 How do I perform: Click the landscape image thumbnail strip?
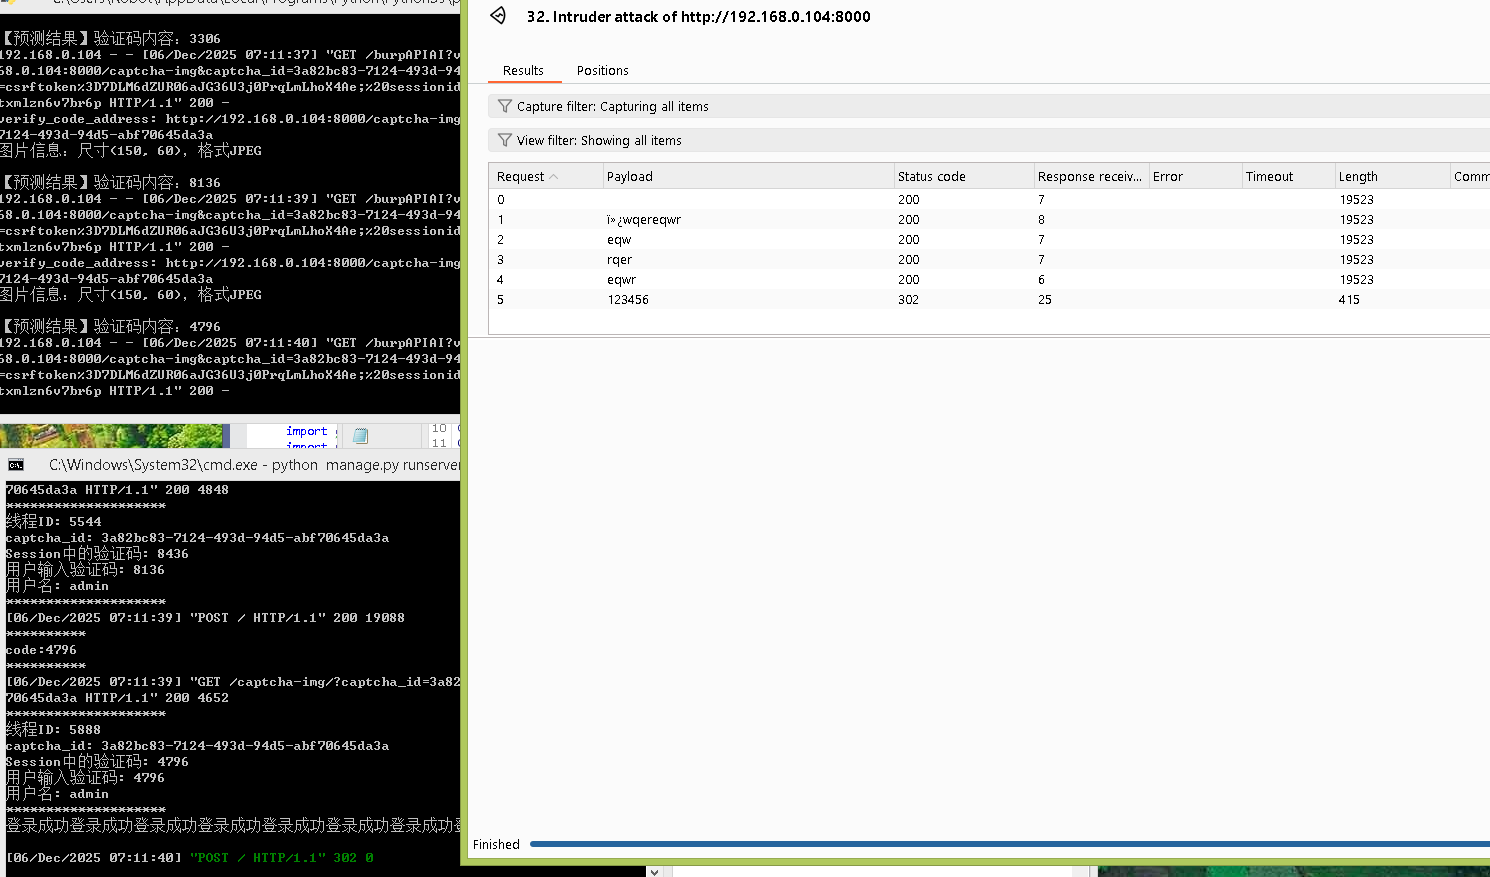pos(111,435)
